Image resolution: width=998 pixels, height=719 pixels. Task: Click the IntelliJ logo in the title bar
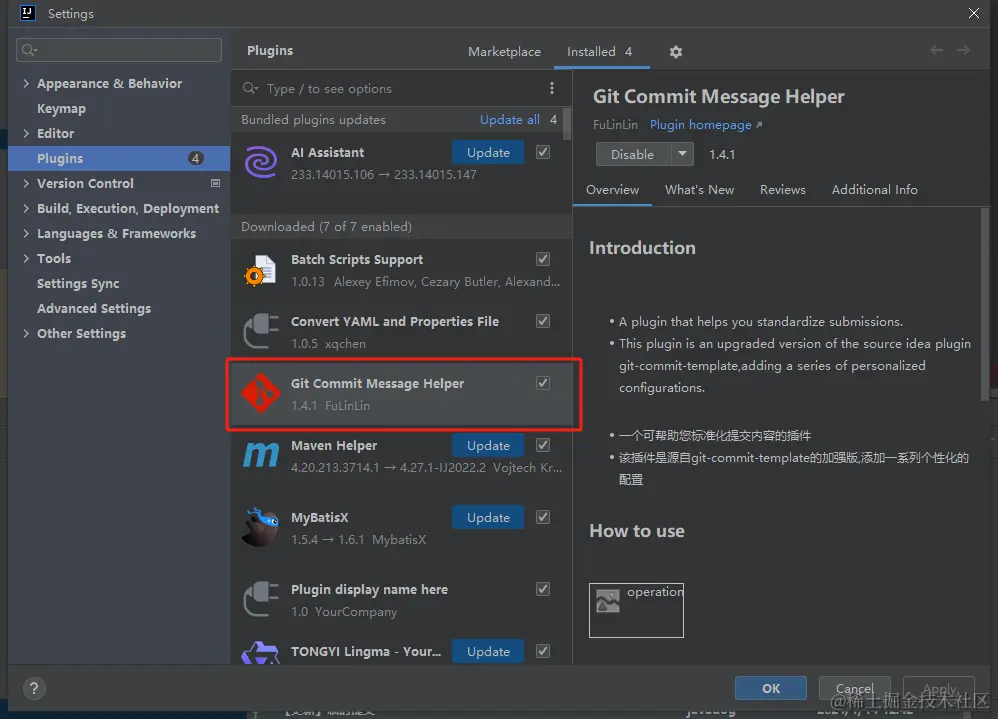pyautogui.click(x=27, y=13)
